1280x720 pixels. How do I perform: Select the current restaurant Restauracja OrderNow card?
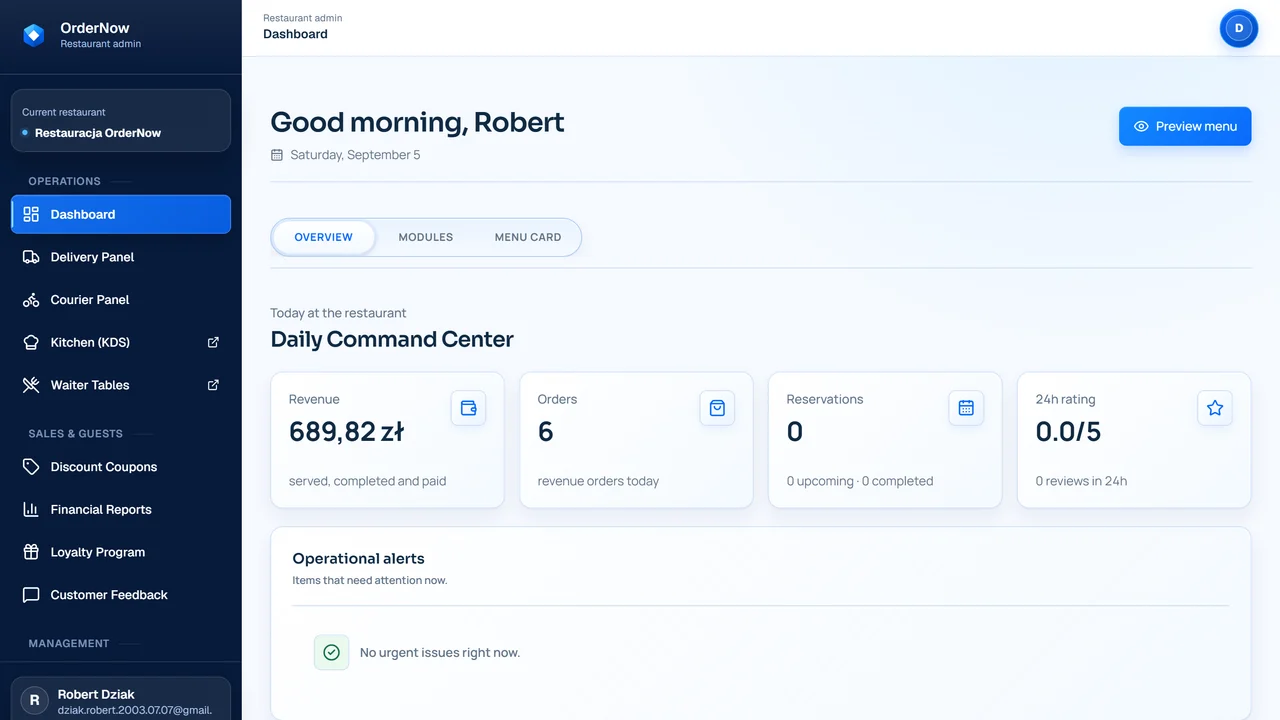pyautogui.click(x=121, y=121)
